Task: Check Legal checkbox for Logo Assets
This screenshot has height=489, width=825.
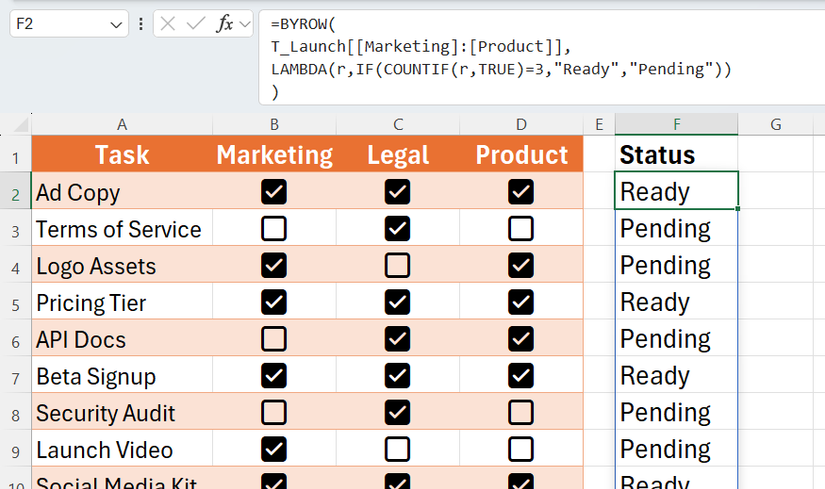Action: [397, 266]
